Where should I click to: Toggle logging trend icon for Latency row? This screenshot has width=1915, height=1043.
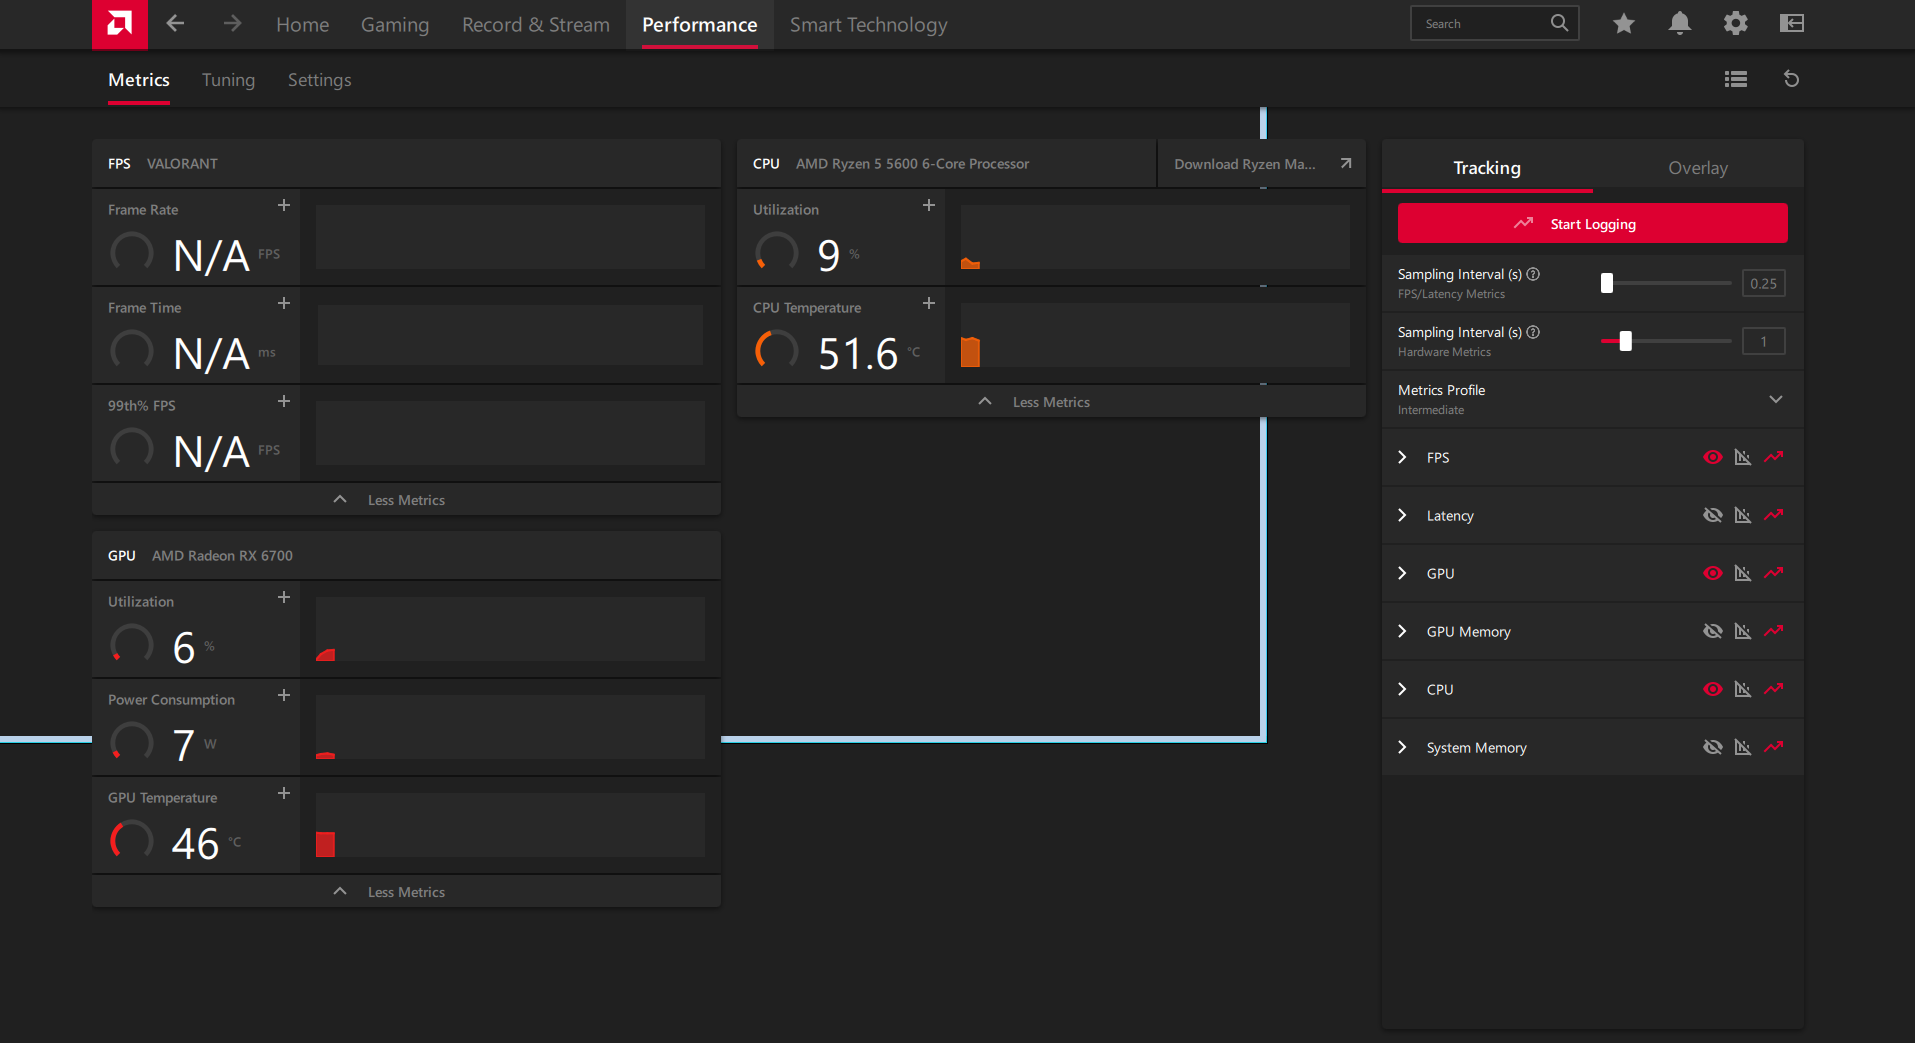click(1774, 515)
